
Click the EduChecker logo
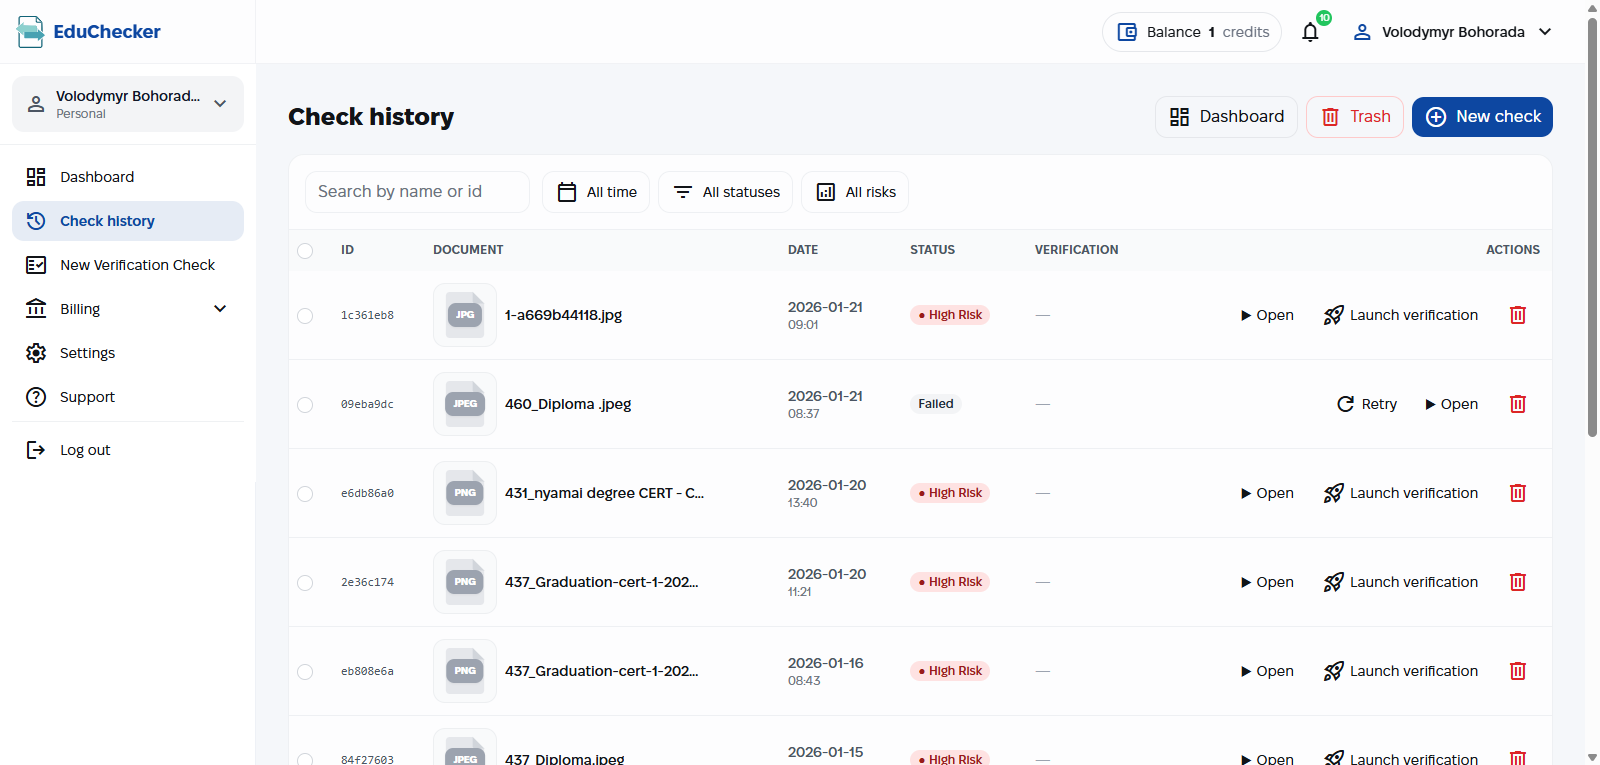pyautogui.click(x=88, y=32)
